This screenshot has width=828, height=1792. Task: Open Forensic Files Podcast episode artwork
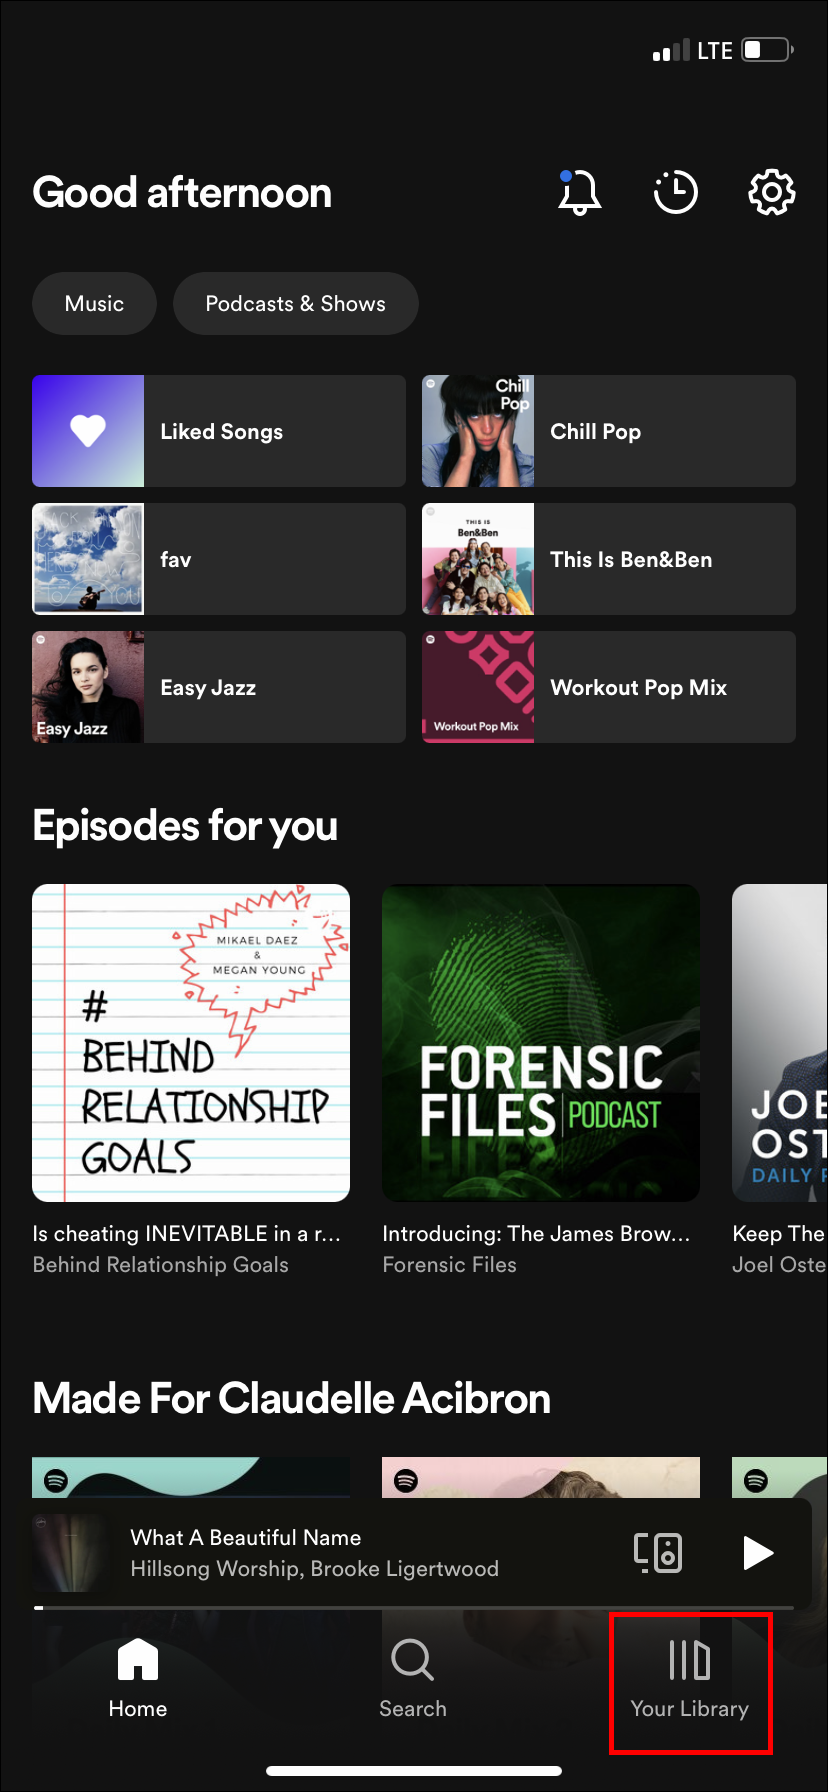click(541, 1043)
